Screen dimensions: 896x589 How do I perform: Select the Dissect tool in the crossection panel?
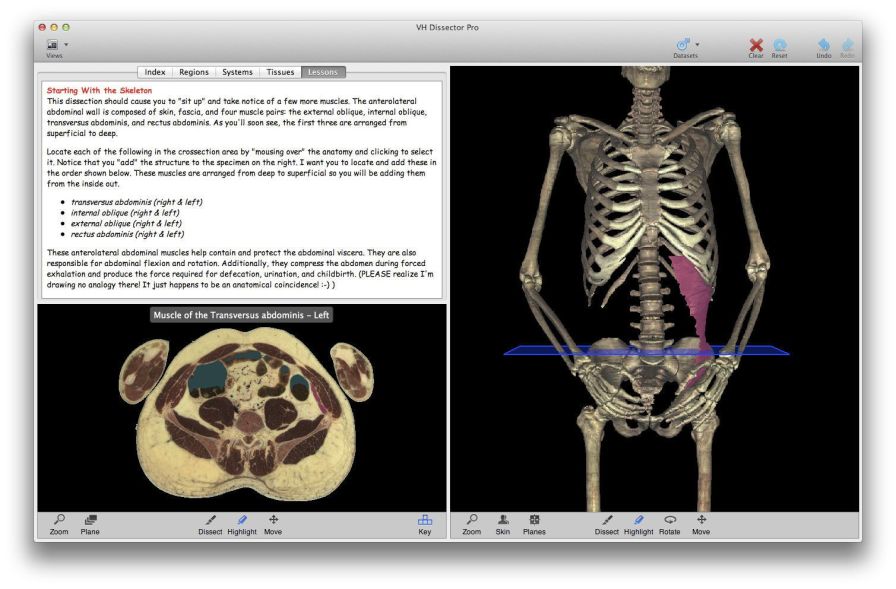pyautogui.click(x=210, y=522)
